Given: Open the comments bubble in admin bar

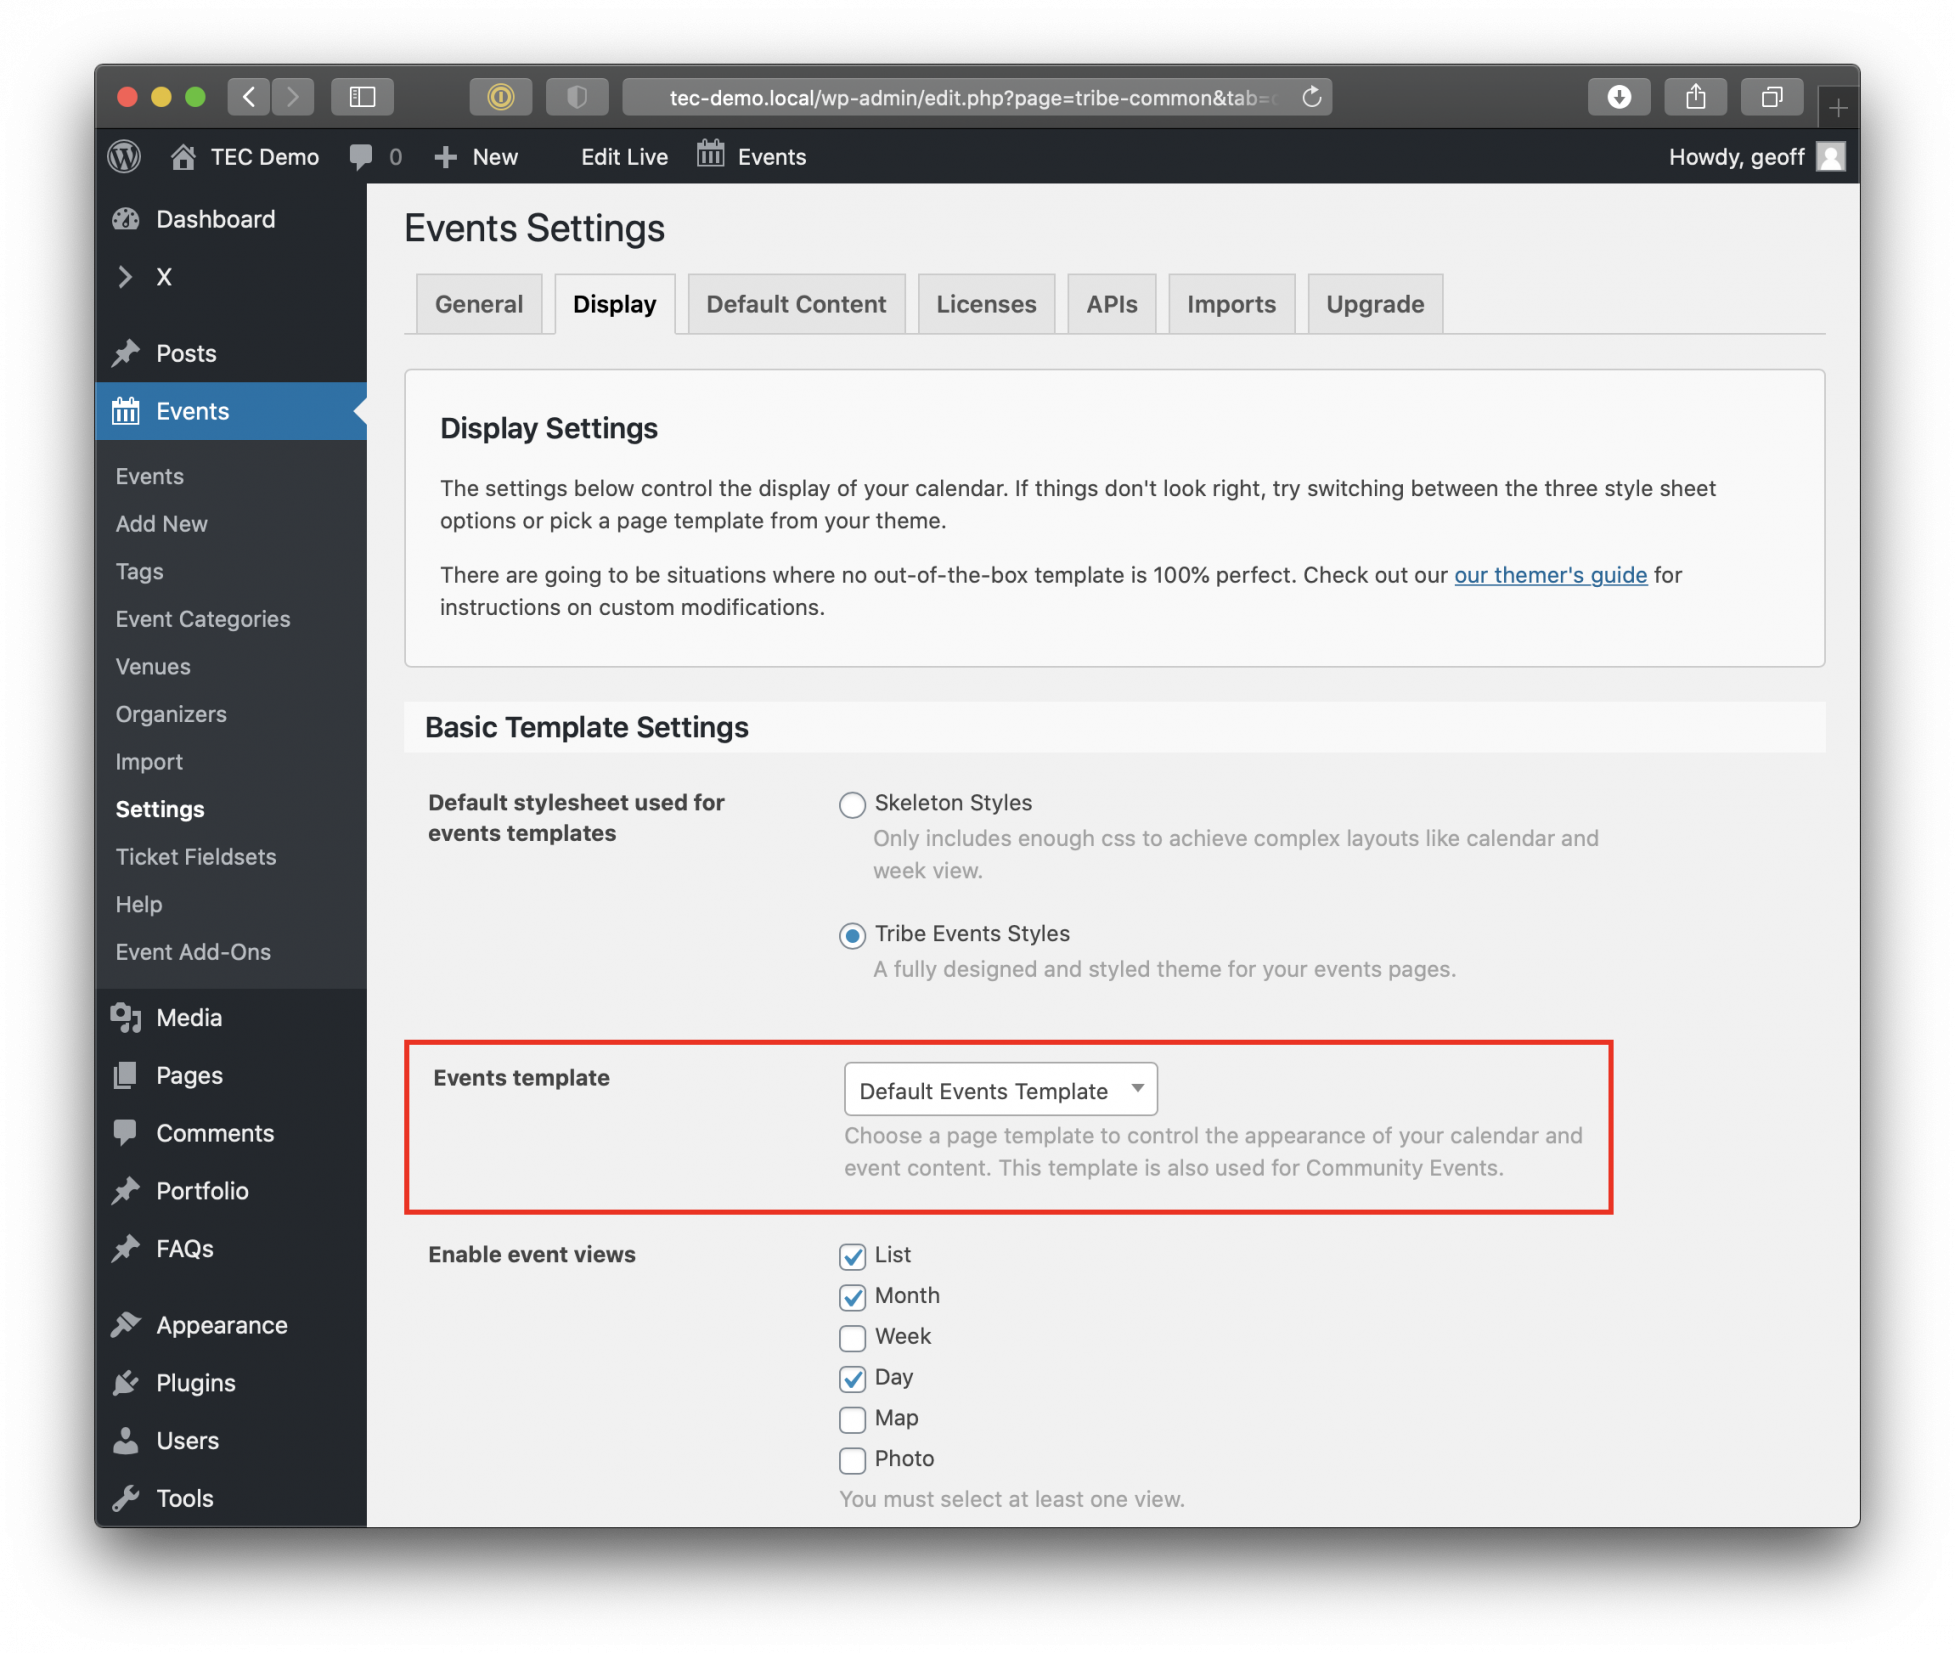Looking at the screenshot, I should coord(375,157).
